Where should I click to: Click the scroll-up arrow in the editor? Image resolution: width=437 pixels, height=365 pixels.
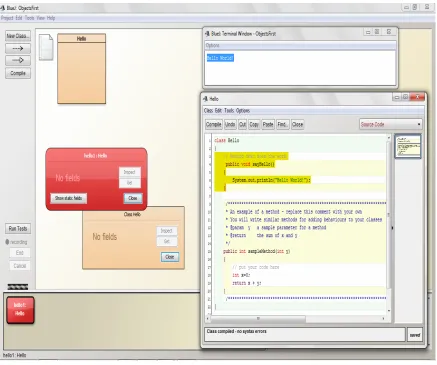[389, 137]
